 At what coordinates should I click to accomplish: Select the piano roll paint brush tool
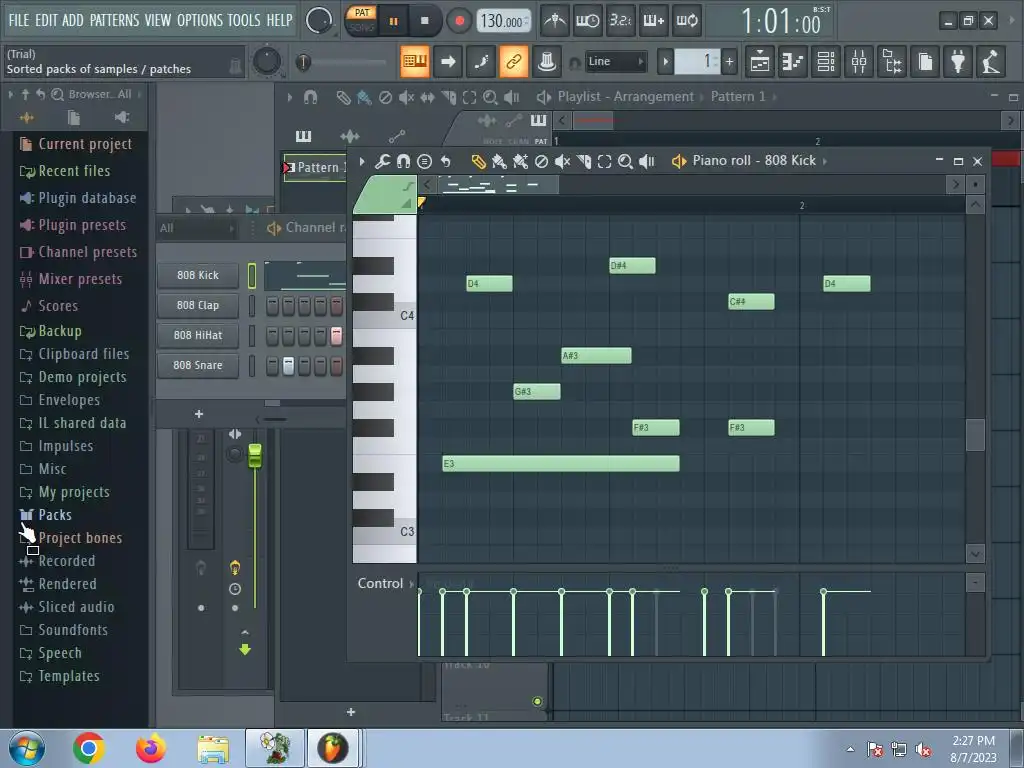pyautogui.click(x=500, y=161)
